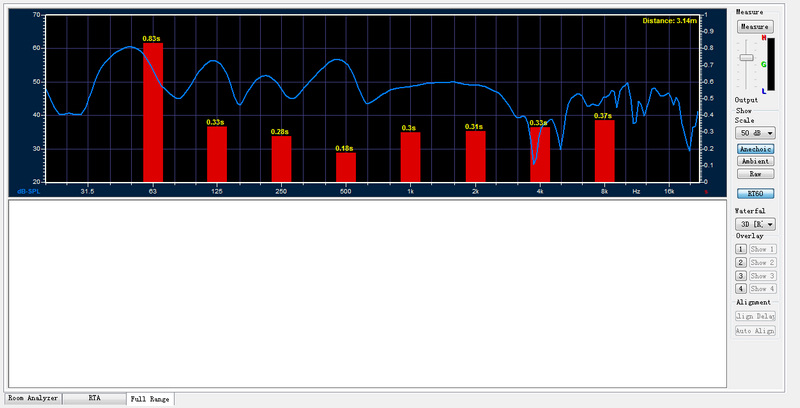Click the dB-SPL axis label
This screenshot has height=408, width=800.
(x=29, y=192)
